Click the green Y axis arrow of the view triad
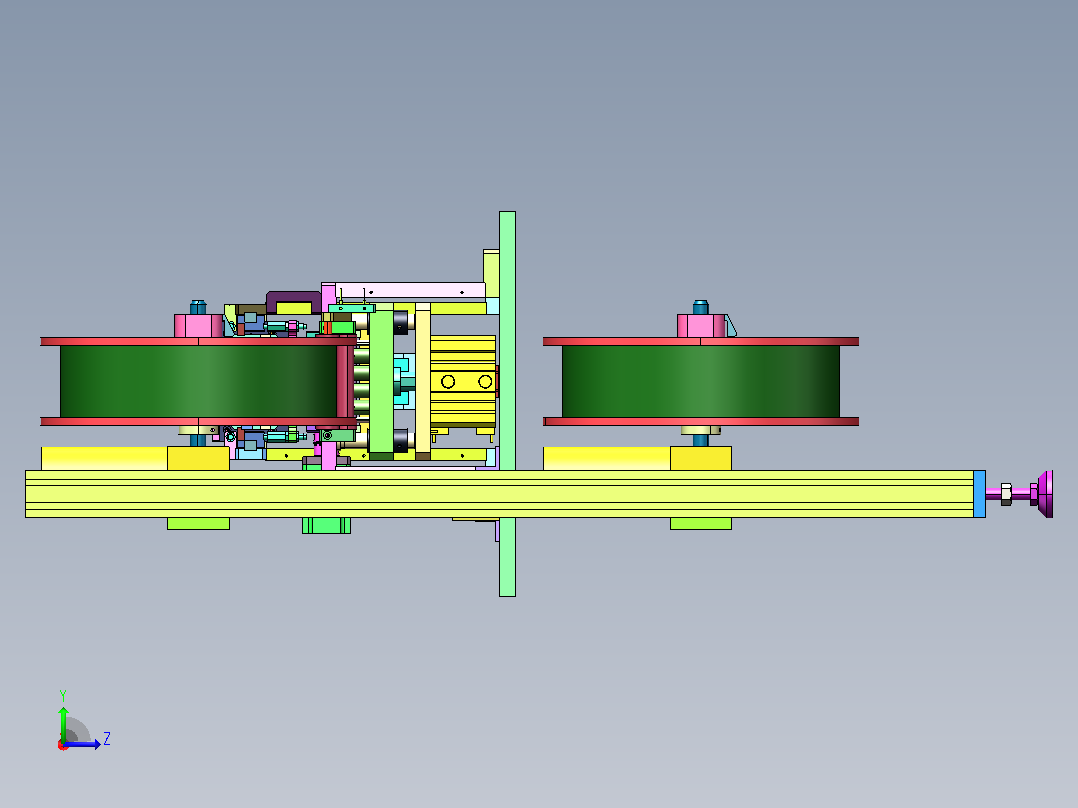 click(63, 723)
